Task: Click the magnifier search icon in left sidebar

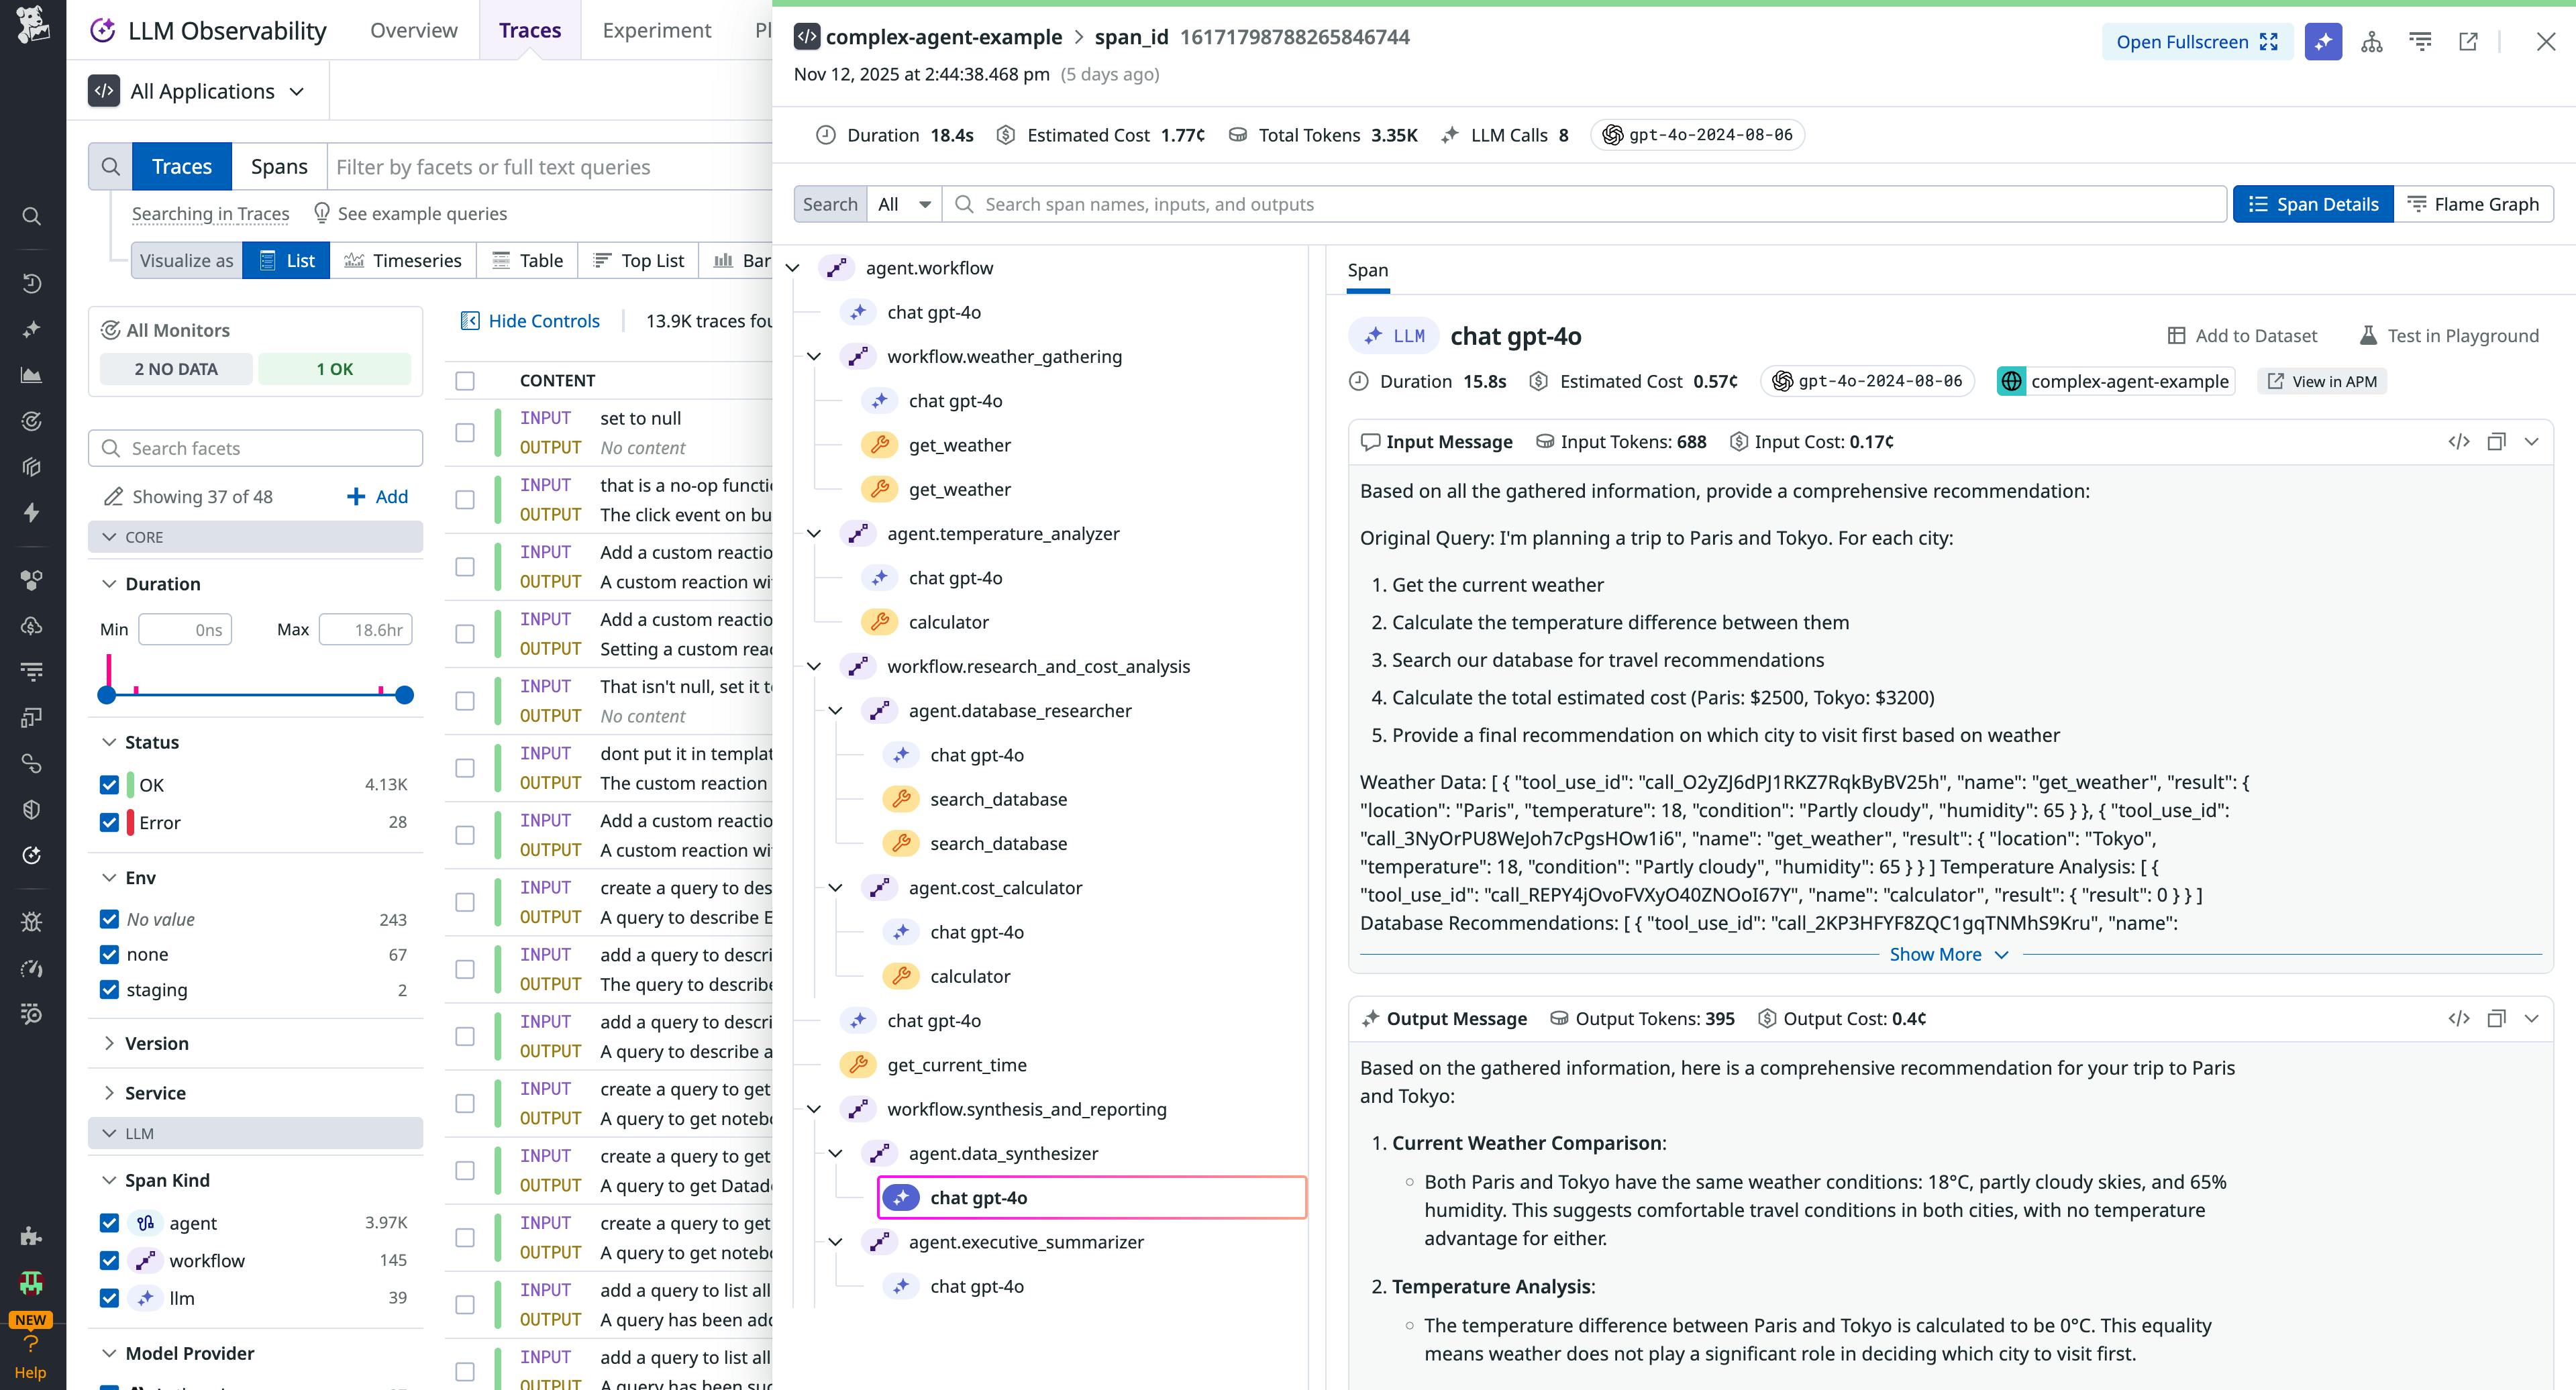Action: click(x=31, y=216)
